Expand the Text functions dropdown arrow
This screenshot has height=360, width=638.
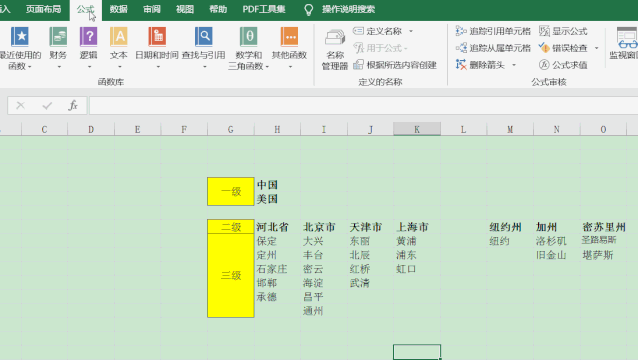(x=119, y=67)
